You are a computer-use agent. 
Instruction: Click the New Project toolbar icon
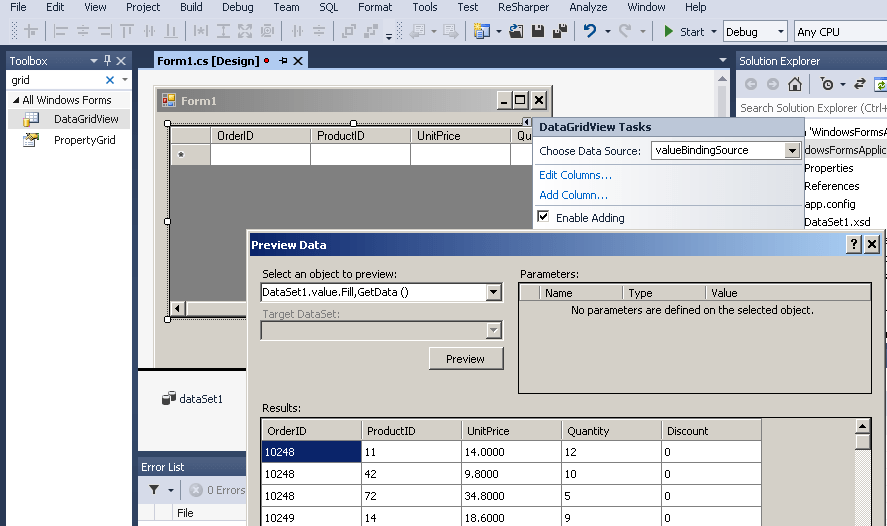point(481,31)
